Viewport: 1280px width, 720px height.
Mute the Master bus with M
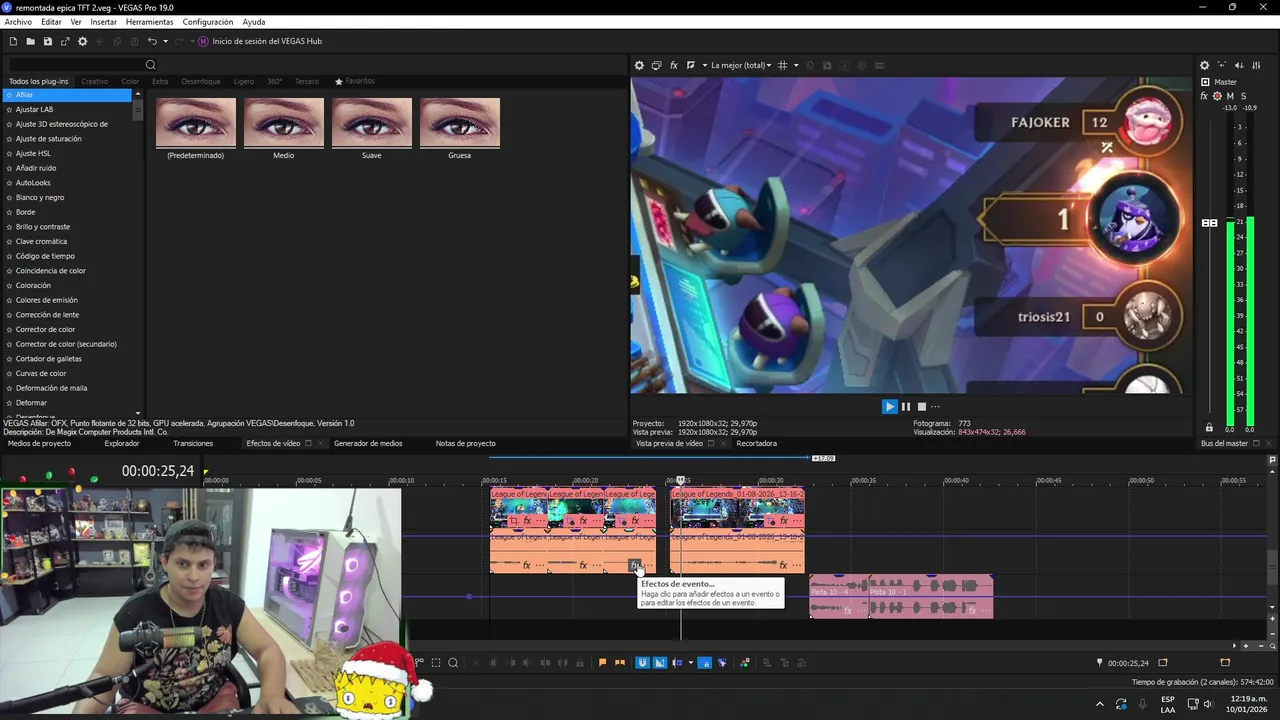click(1230, 96)
